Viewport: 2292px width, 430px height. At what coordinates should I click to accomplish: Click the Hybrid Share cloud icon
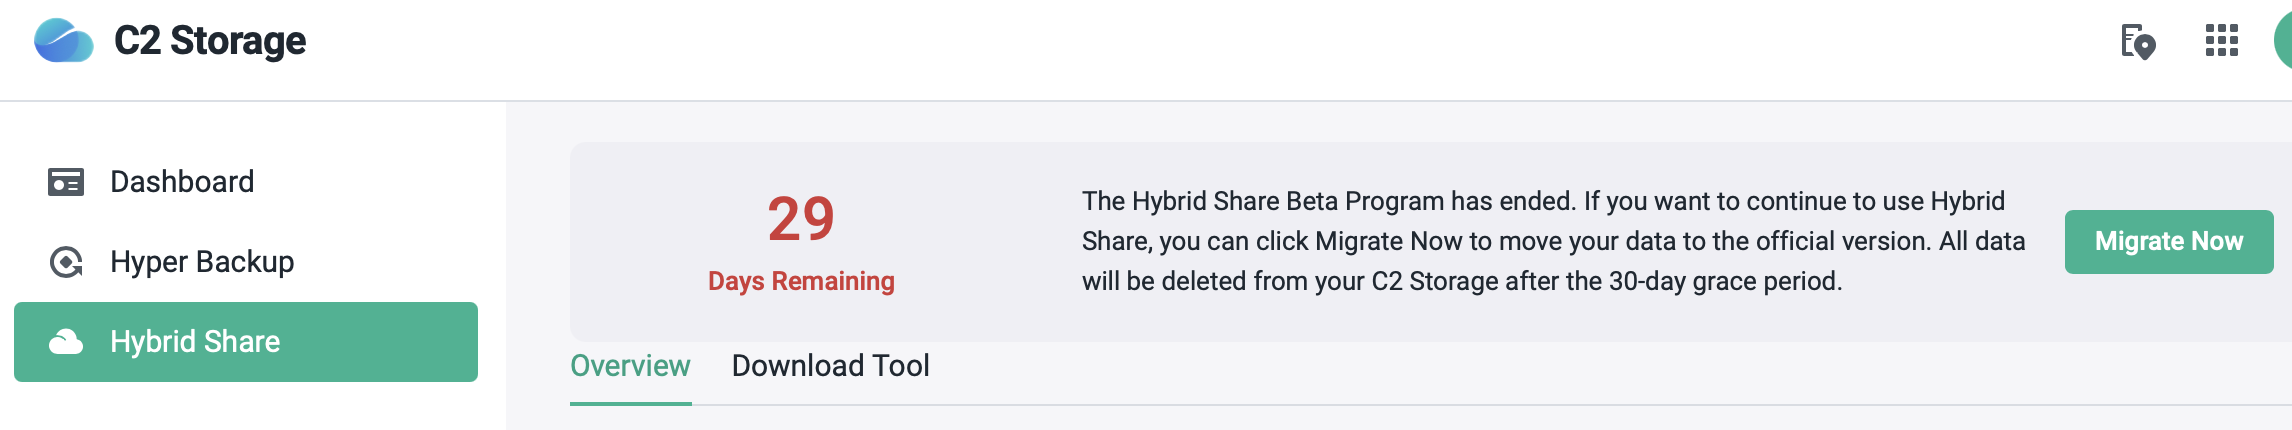tap(66, 342)
